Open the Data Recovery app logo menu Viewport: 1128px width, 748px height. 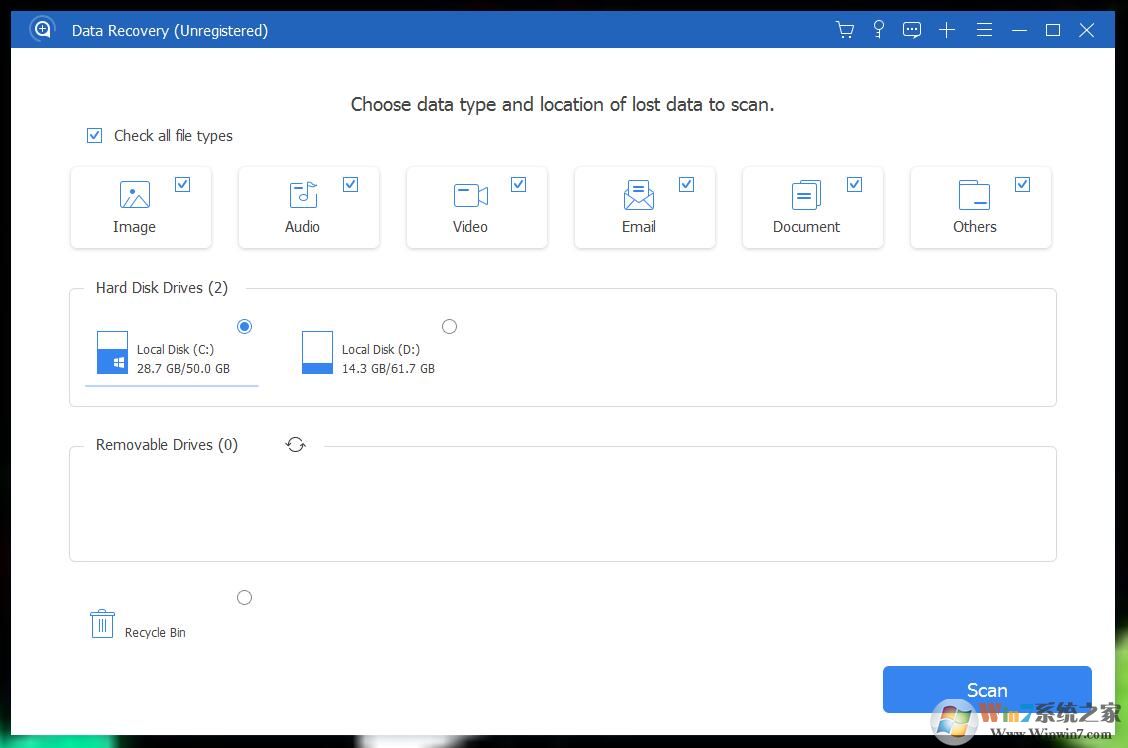pos(42,29)
